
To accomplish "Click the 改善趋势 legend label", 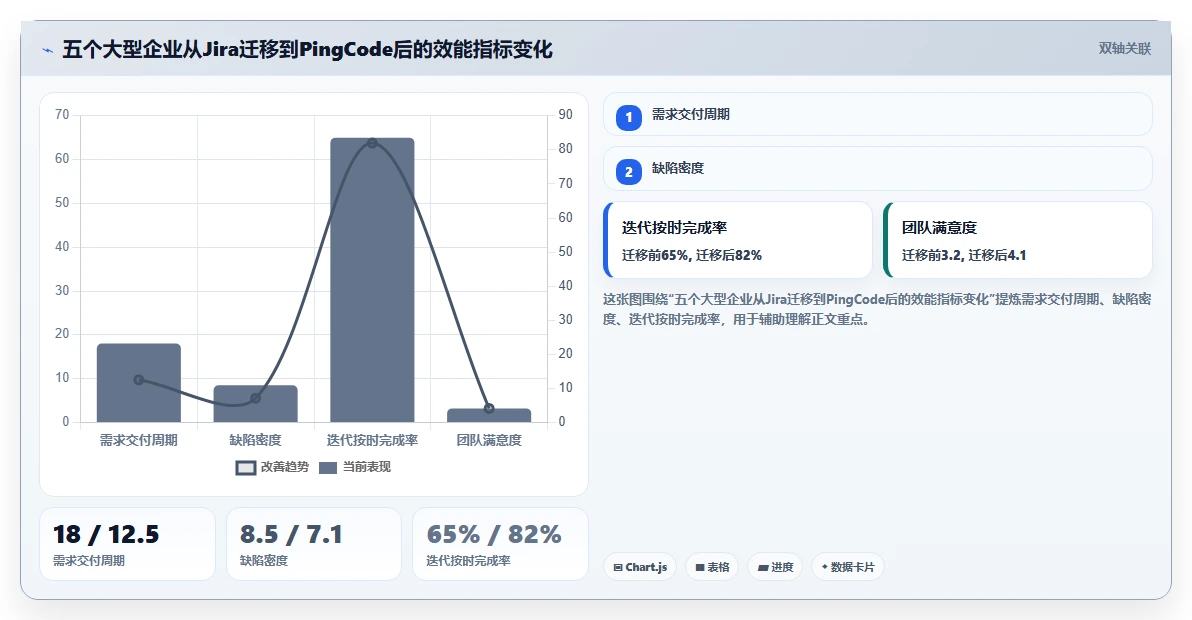I will point(284,467).
